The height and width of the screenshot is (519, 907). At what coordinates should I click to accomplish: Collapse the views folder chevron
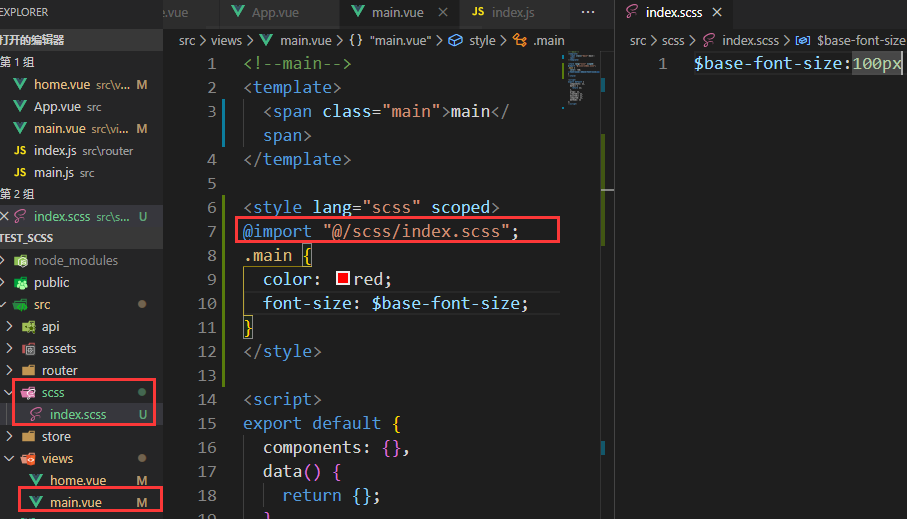coord(9,458)
